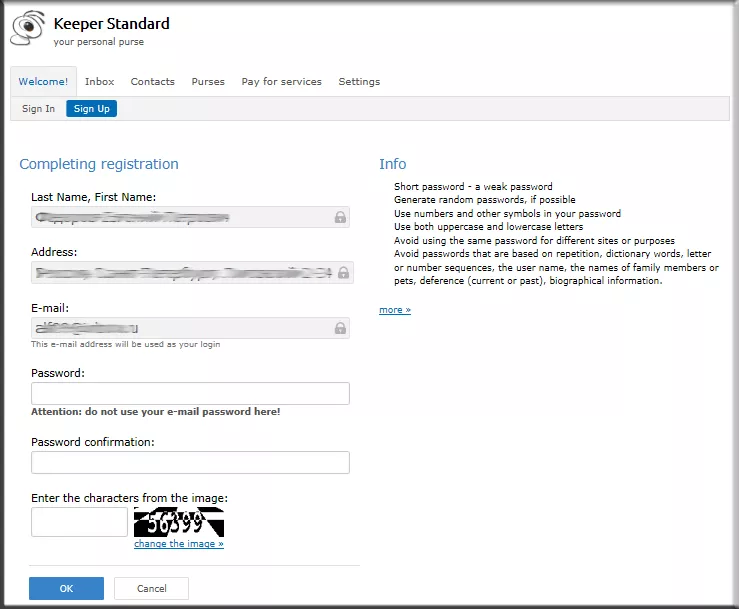
Task: Click 'Attention: do not use your e-mail password here!'
Action: (156, 411)
